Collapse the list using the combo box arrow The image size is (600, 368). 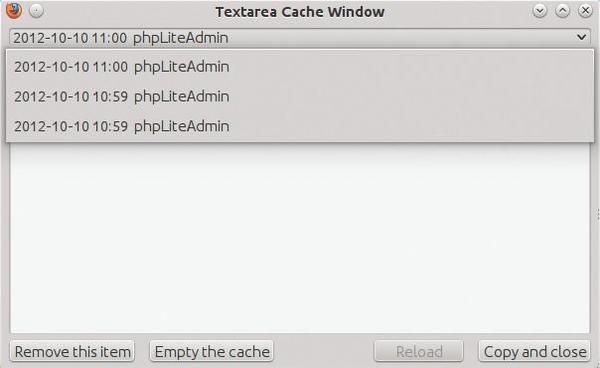click(x=581, y=37)
